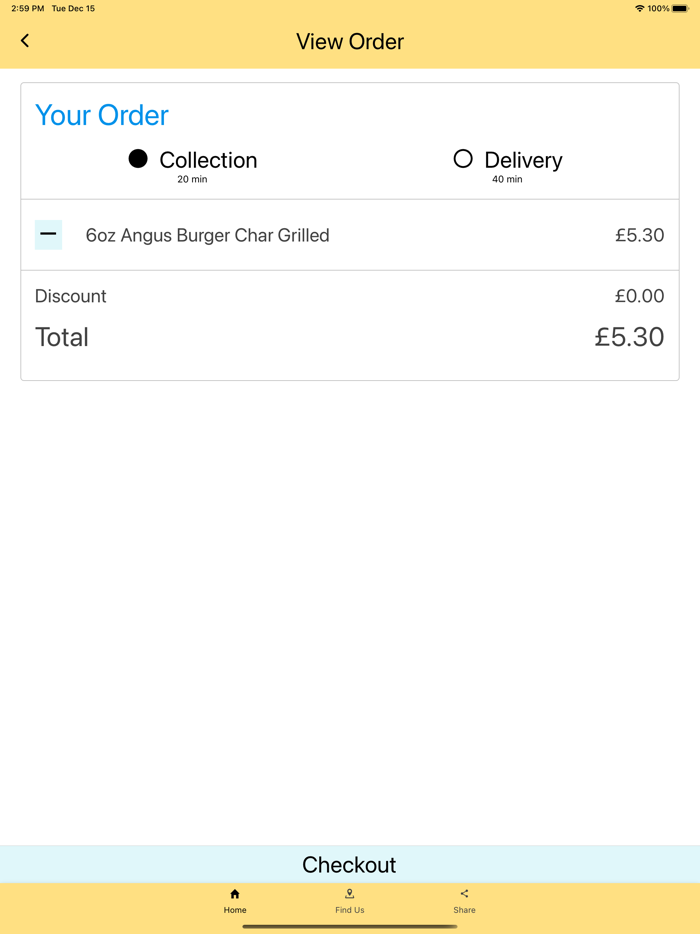Tap the Your Order heading
This screenshot has height=934, width=700.
pos(101,115)
